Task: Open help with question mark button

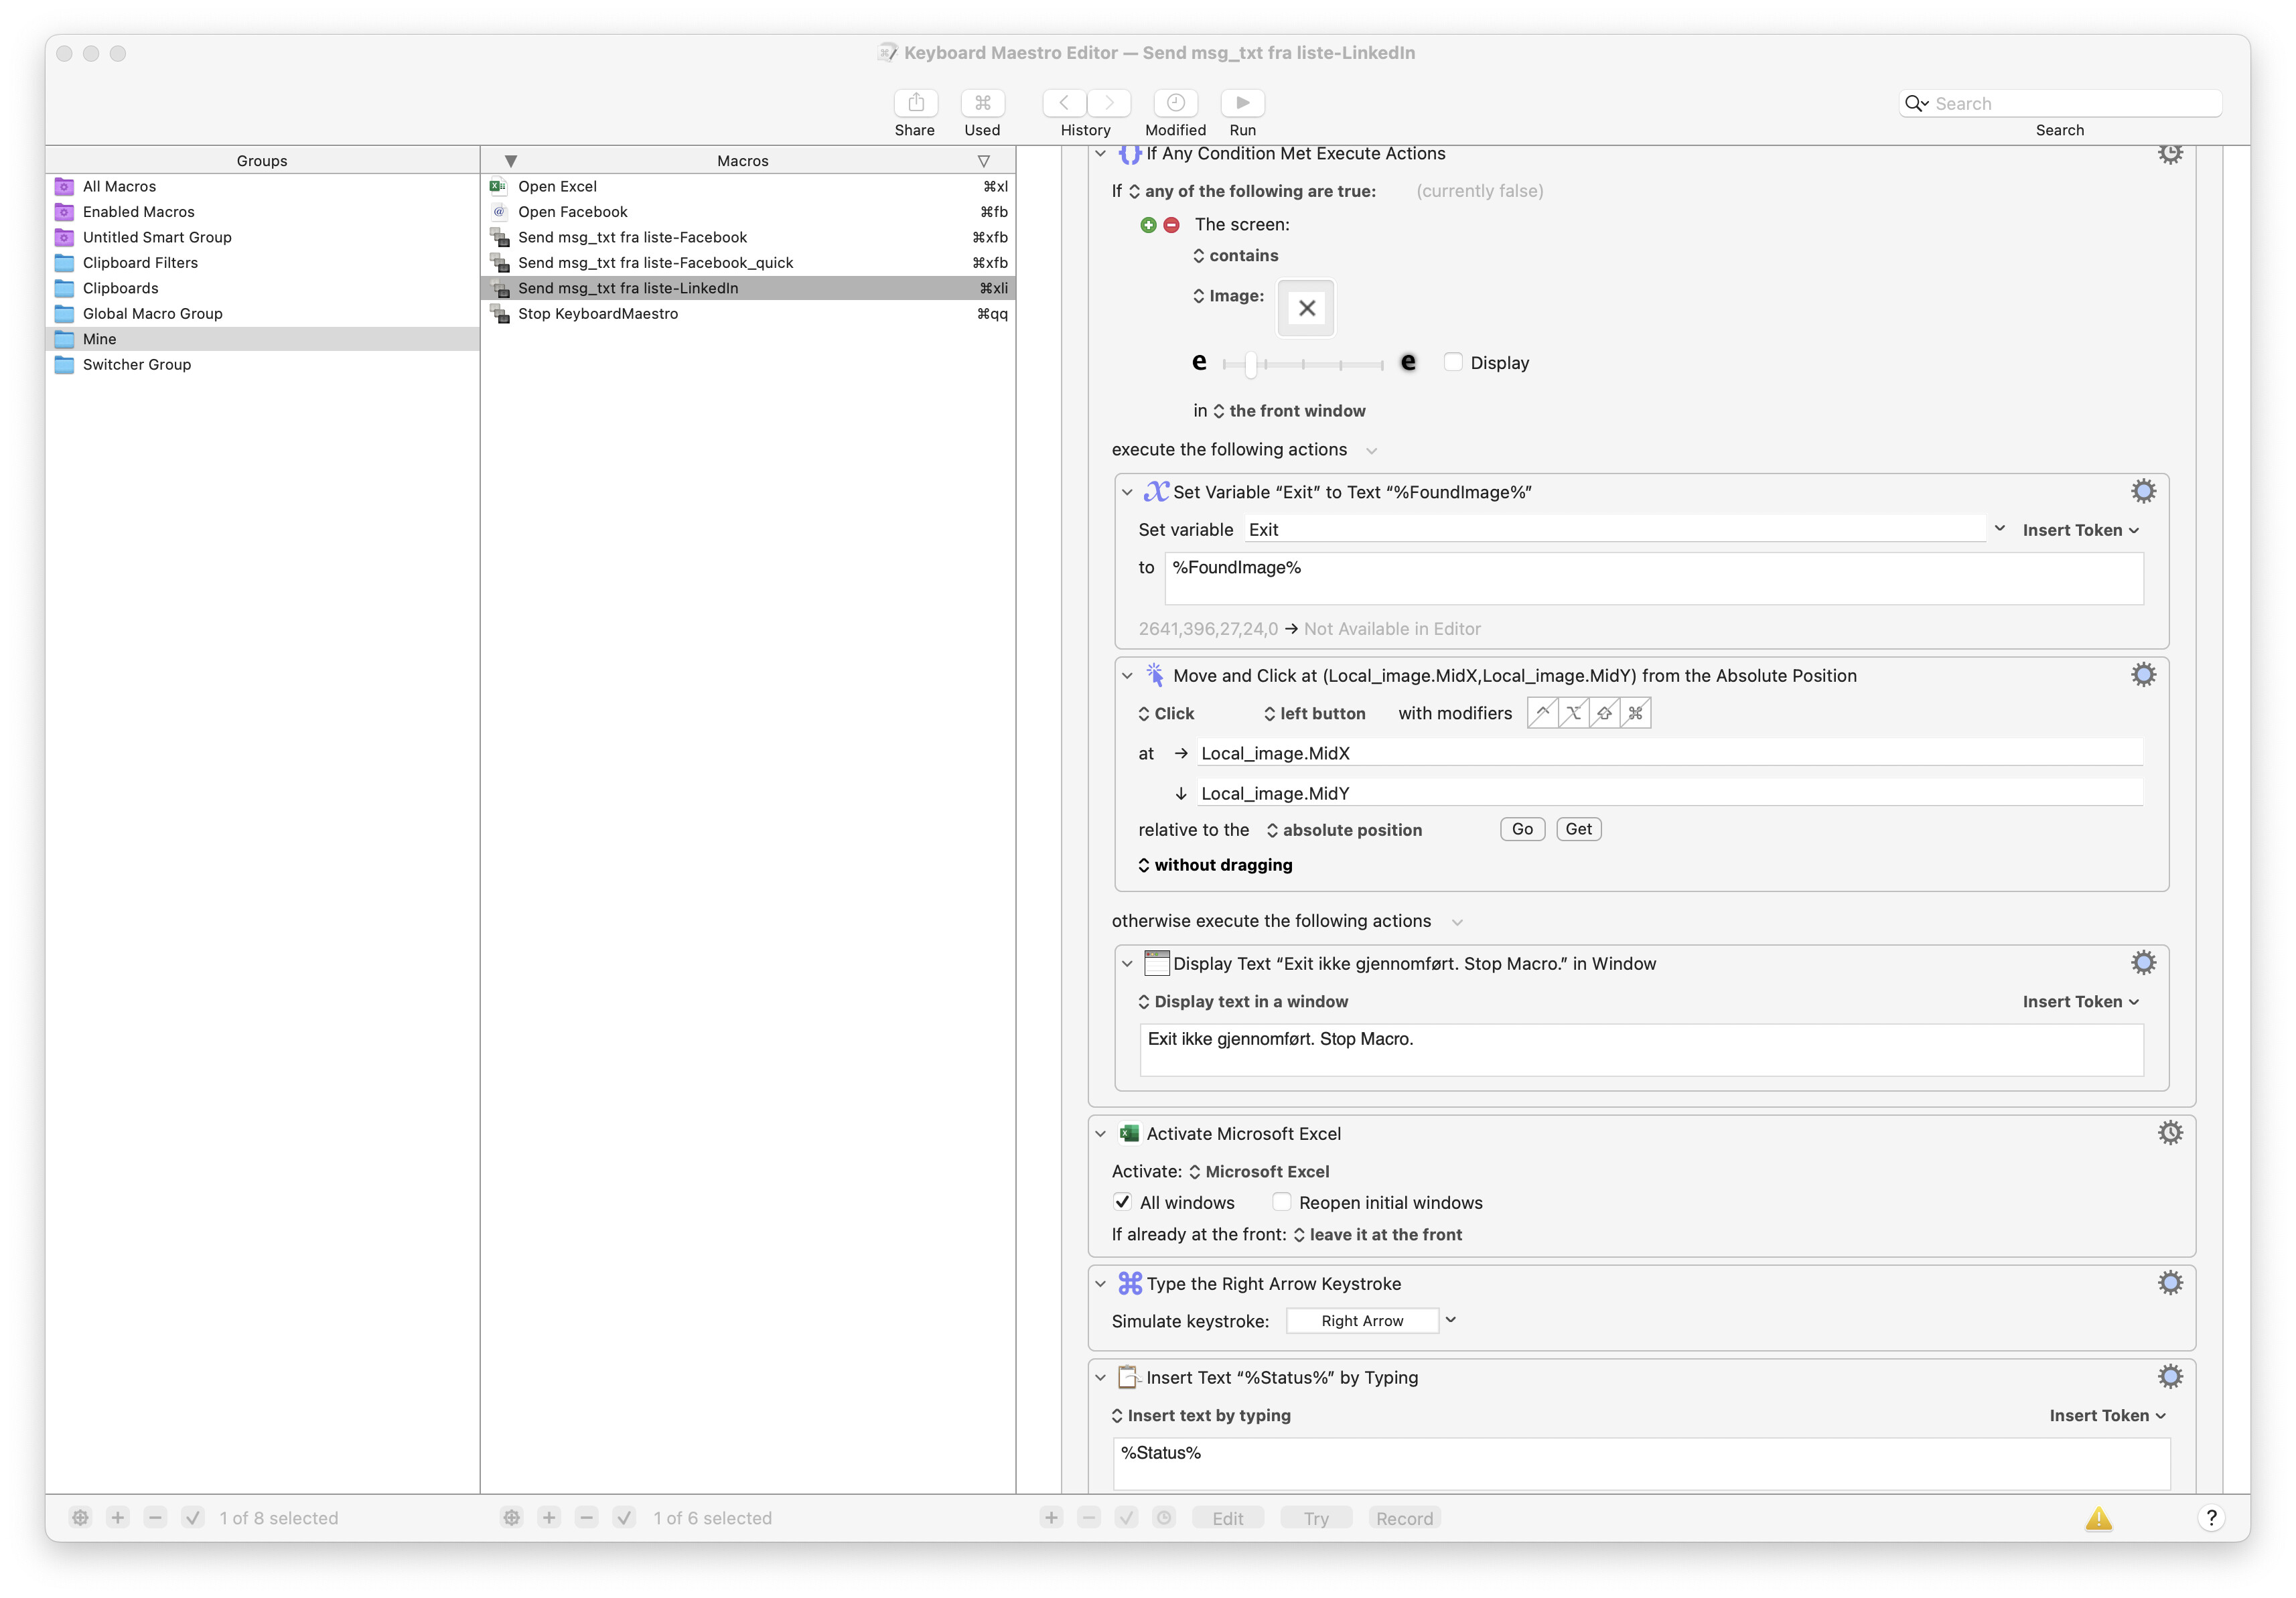Action: [x=2211, y=1518]
